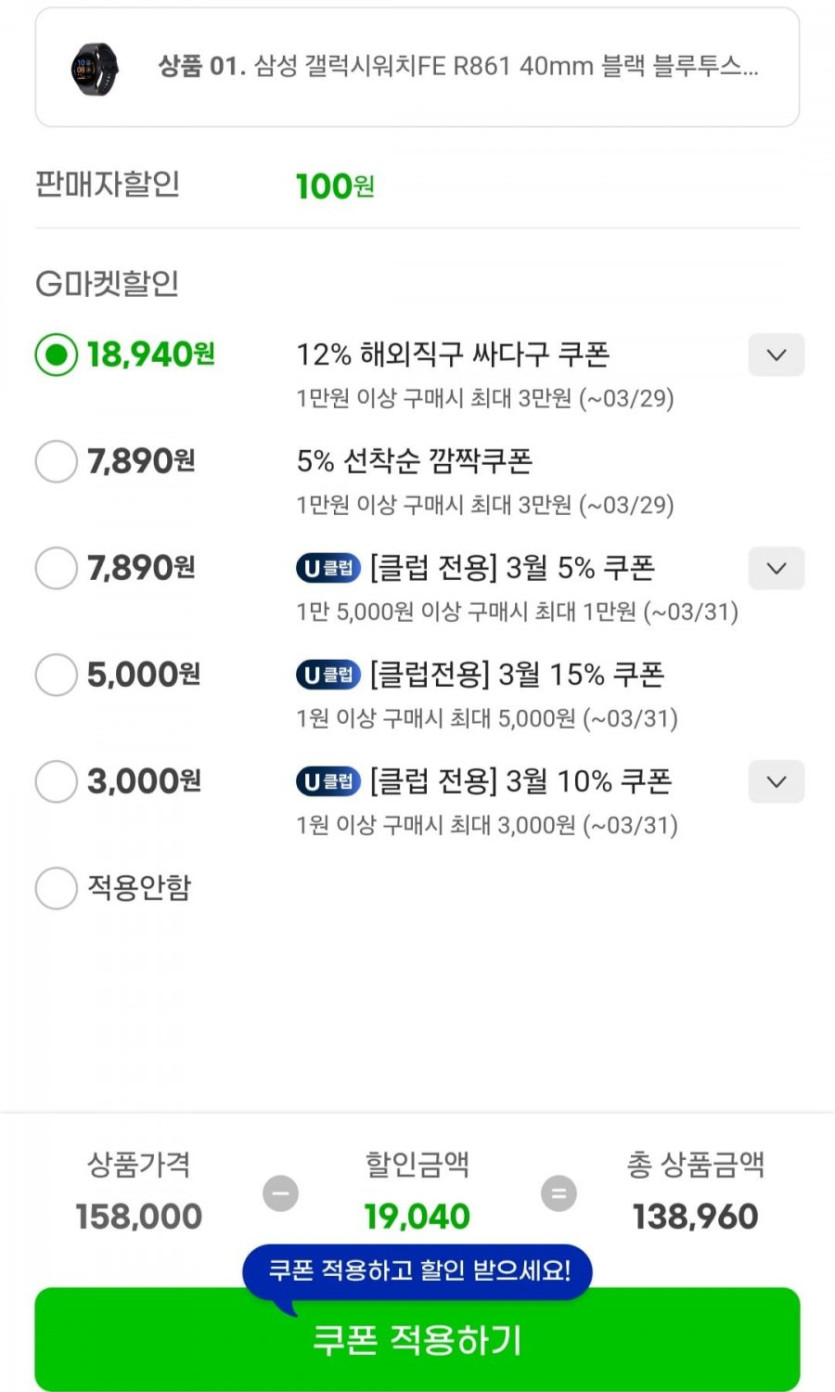Image resolution: width=835 pixels, height=1392 pixels.
Task: Click the U클럽 badge on the 15% coupon
Action: (328, 675)
